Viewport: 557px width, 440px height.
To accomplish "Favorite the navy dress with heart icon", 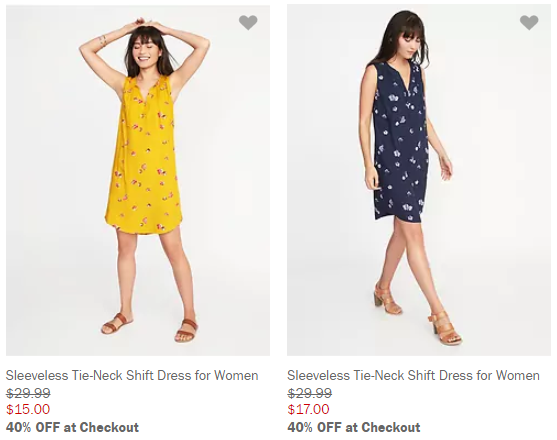I will tap(529, 23).
